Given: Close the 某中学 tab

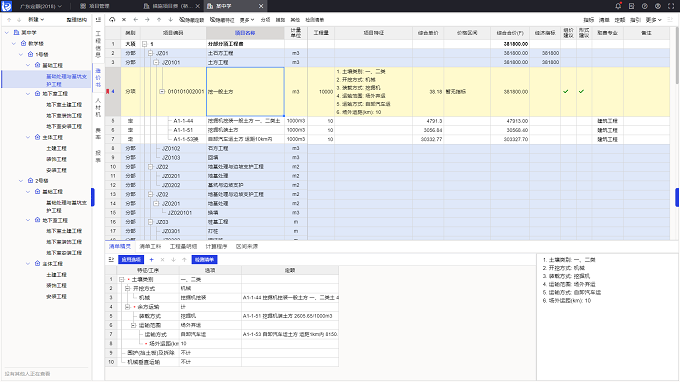Looking at the screenshot, I should [261, 6].
